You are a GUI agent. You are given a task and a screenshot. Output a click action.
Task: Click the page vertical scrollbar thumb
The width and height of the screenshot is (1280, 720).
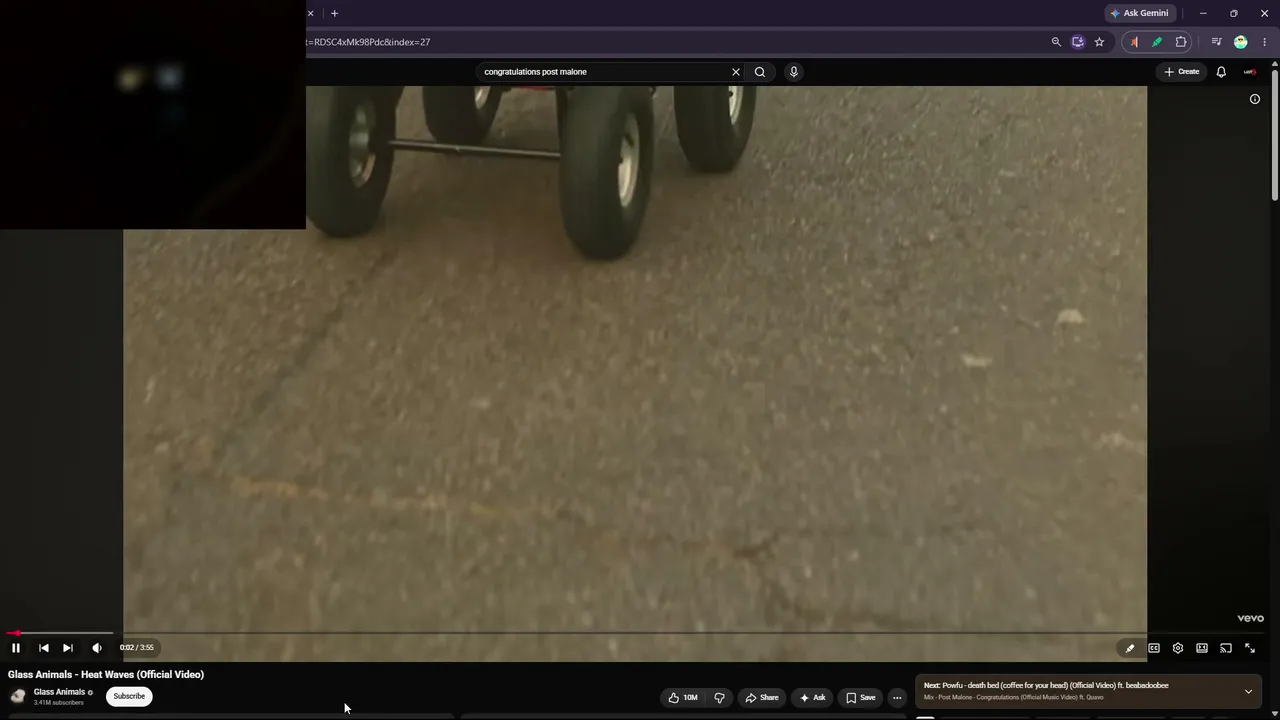(x=1275, y=135)
